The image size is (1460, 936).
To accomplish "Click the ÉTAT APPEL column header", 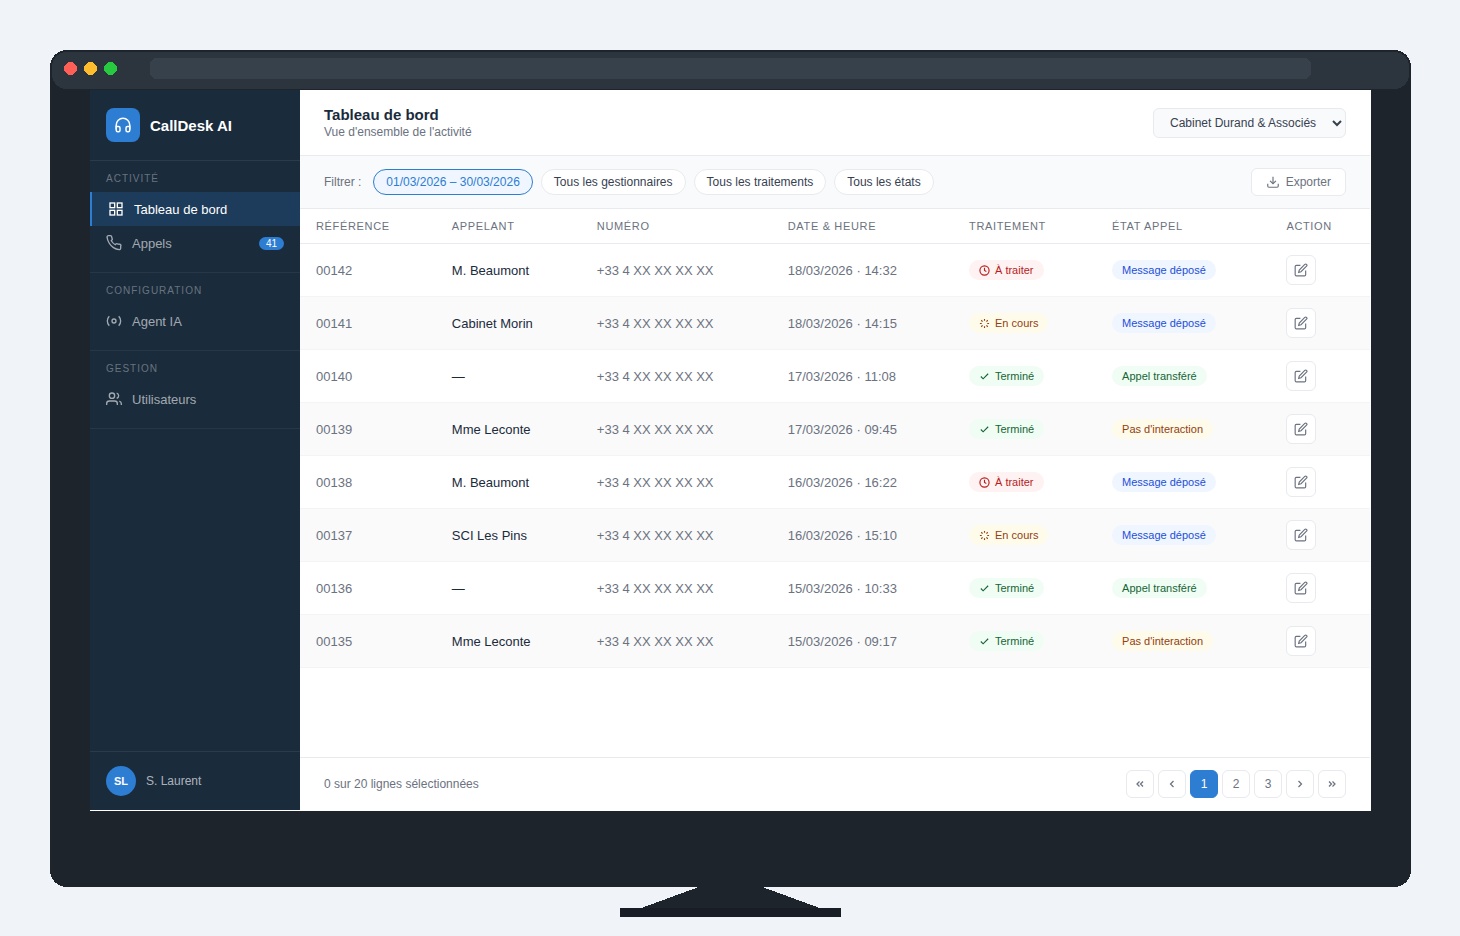I will coord(1147,226).
